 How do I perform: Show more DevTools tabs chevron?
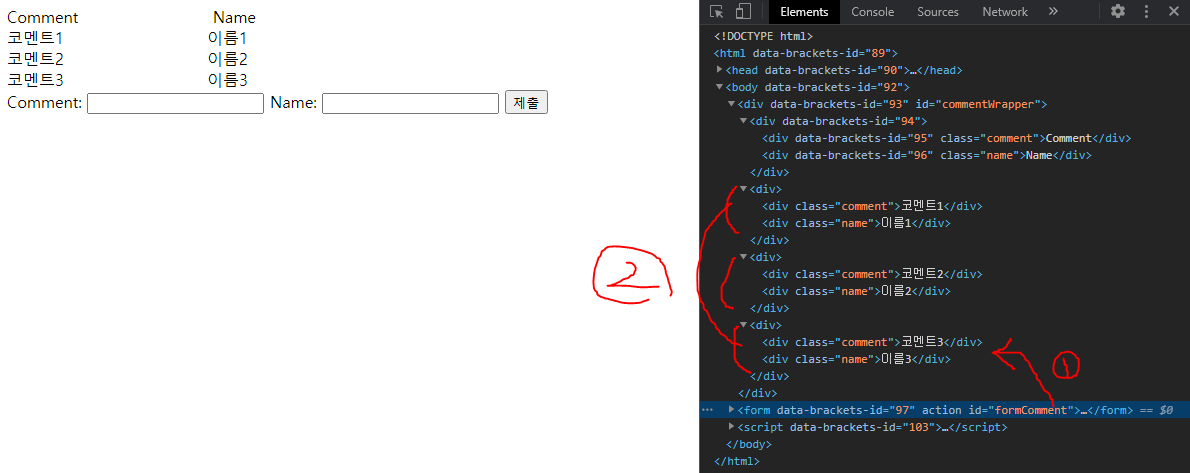tap(1053, 11)
